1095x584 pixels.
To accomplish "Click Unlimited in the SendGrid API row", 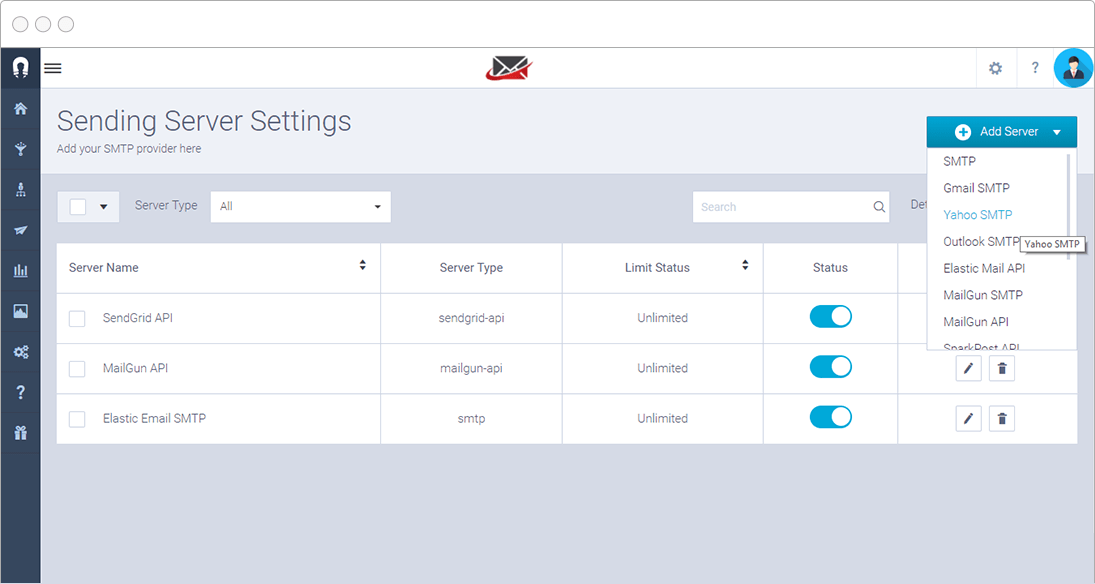I will click(662, 318).
